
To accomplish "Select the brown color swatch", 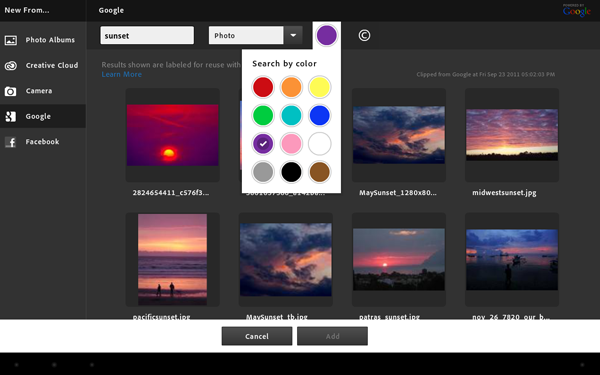I will pos(320,172).
